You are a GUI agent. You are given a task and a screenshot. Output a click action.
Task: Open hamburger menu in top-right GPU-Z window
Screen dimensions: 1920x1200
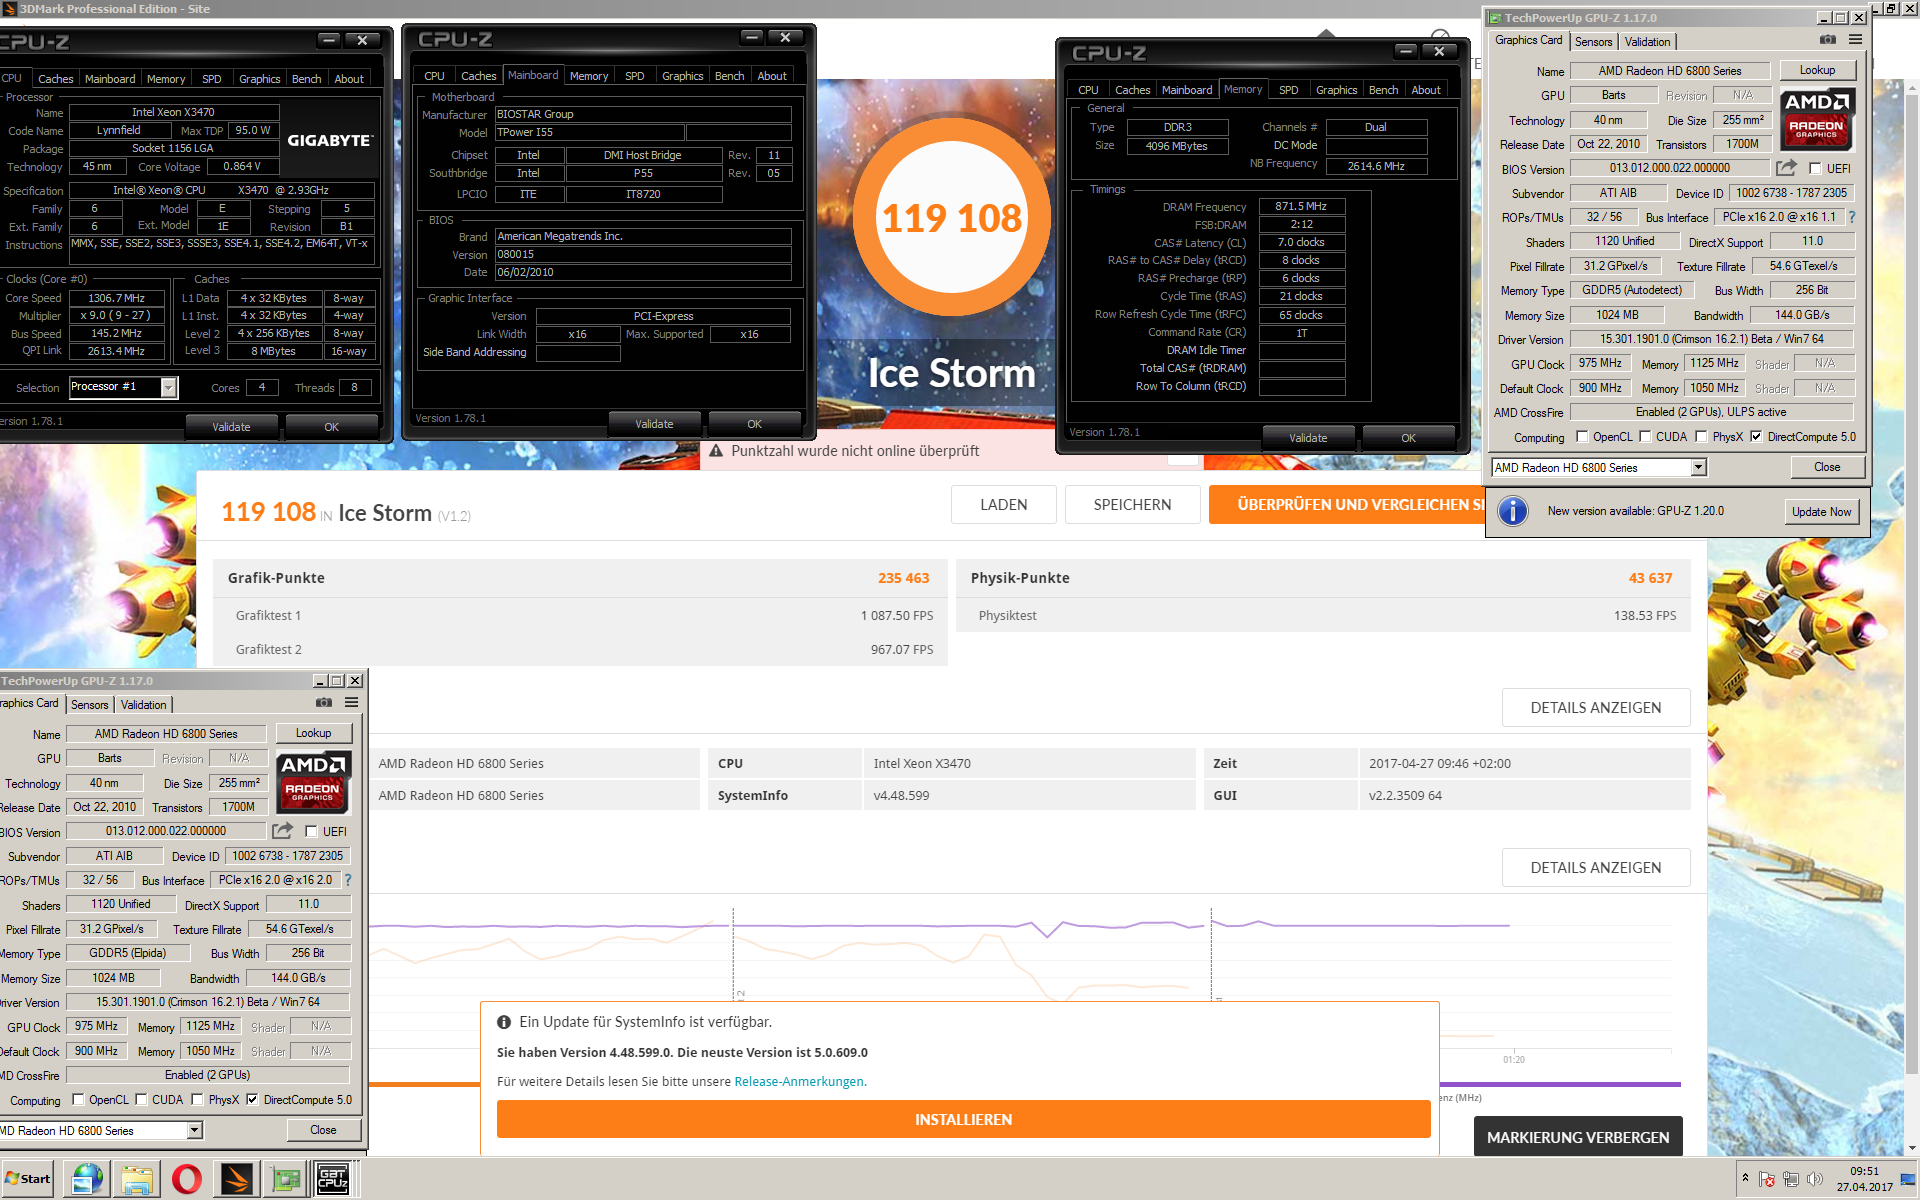1856,40
